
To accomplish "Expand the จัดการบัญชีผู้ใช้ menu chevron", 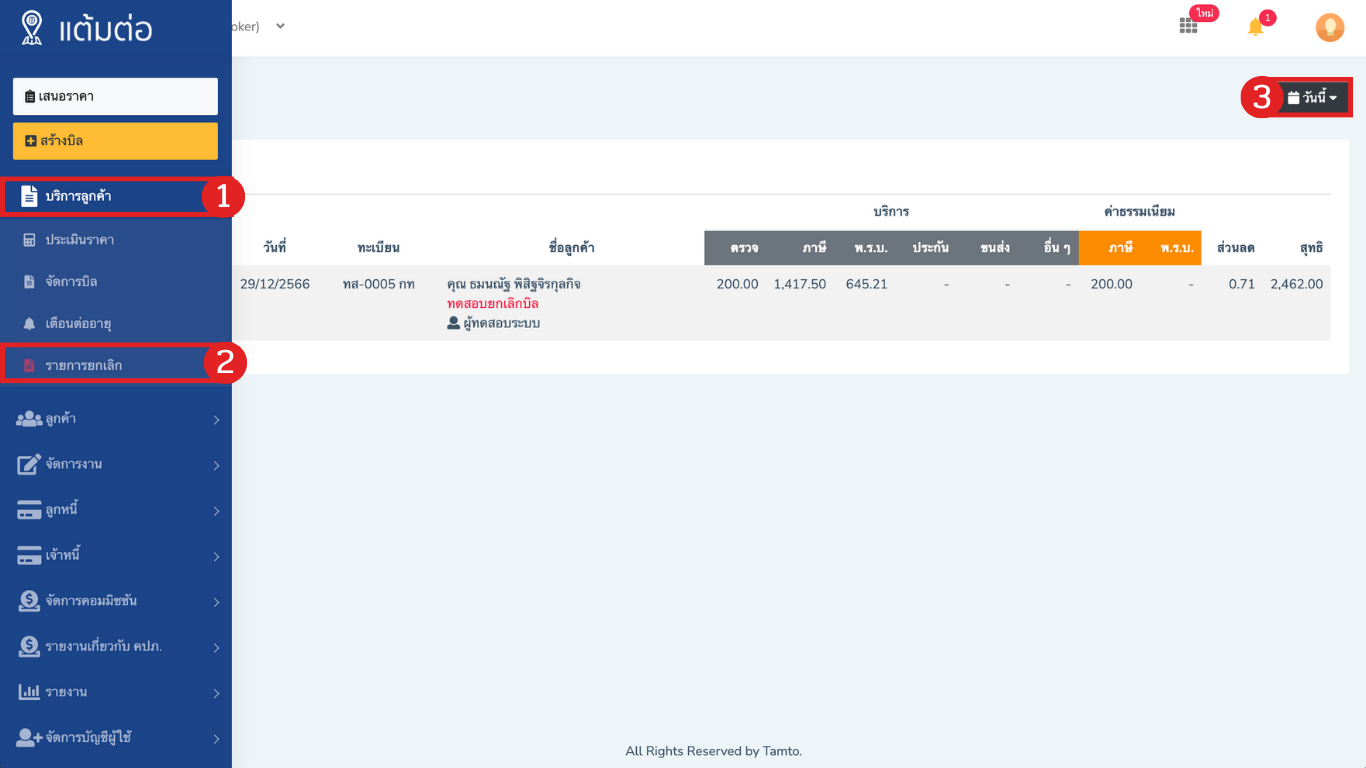I will point(216,739).
